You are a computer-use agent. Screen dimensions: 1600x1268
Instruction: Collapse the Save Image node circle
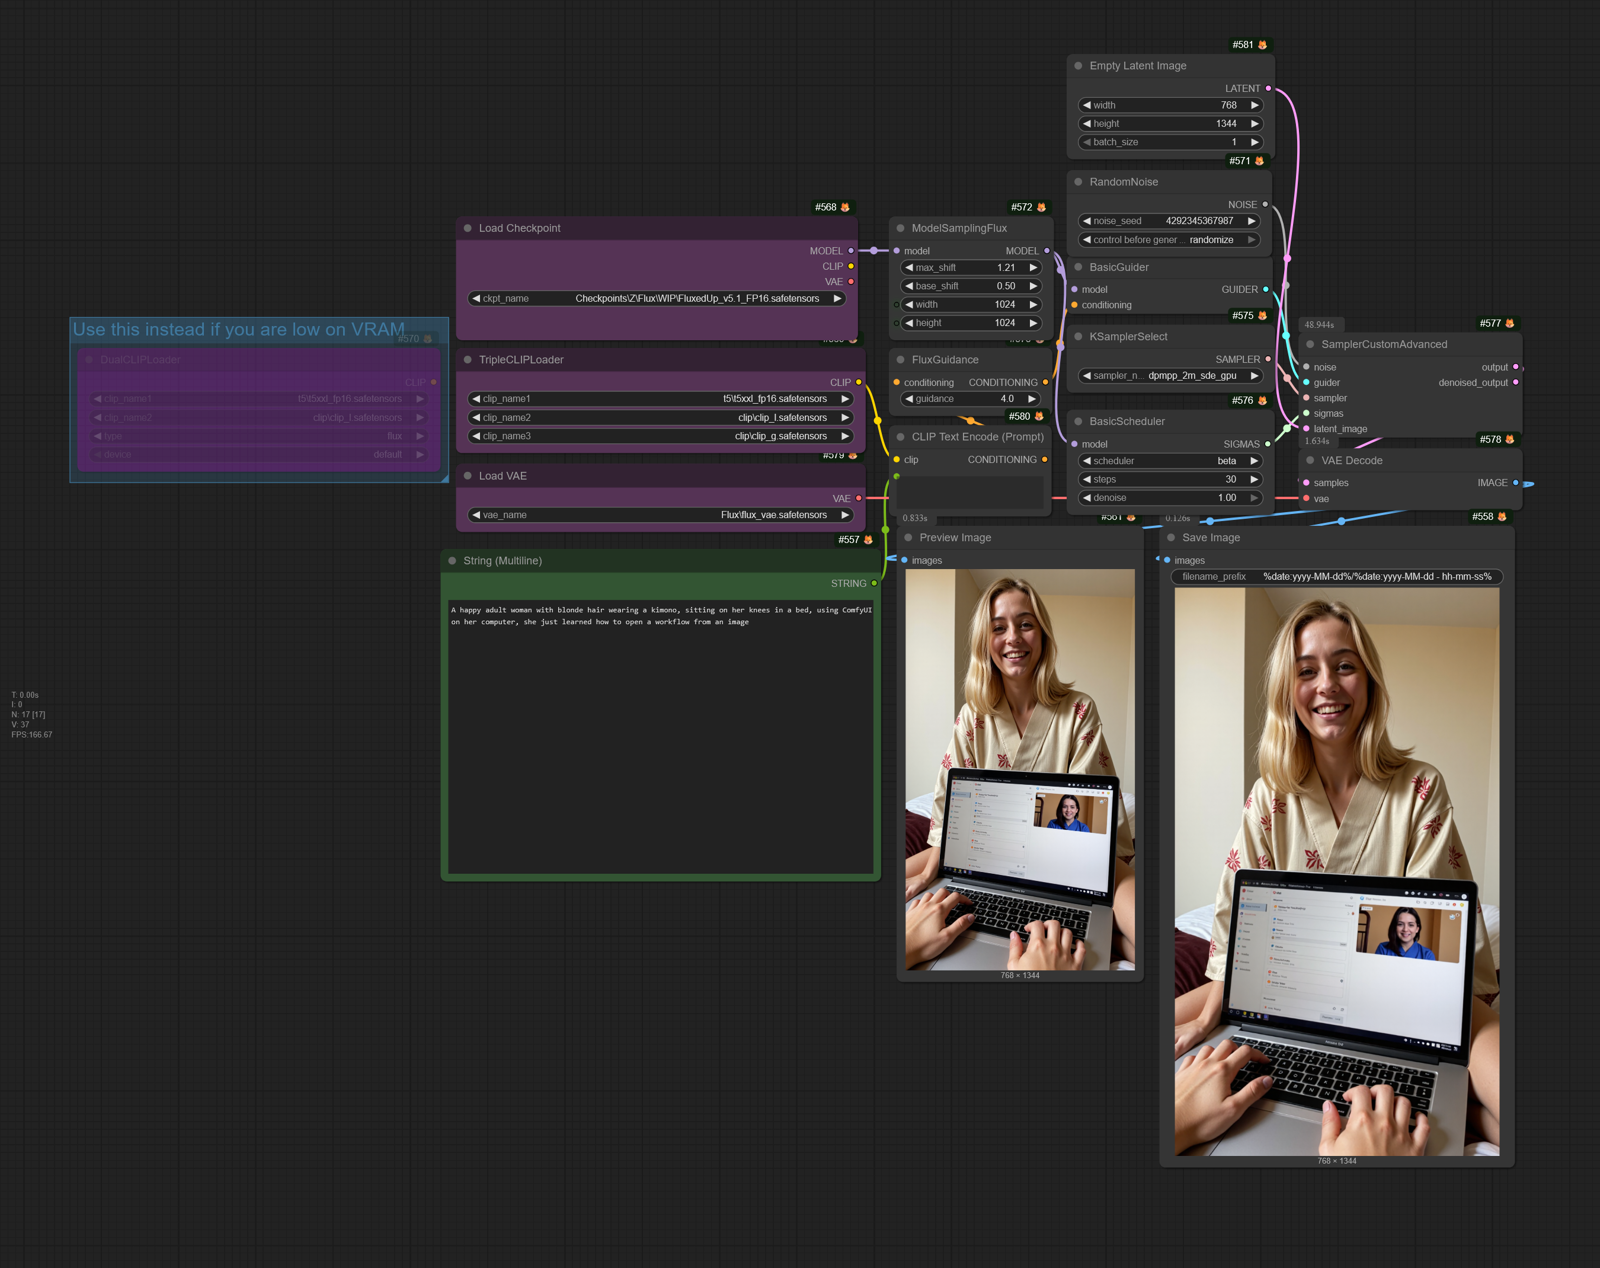click(x=1172, y=537)
